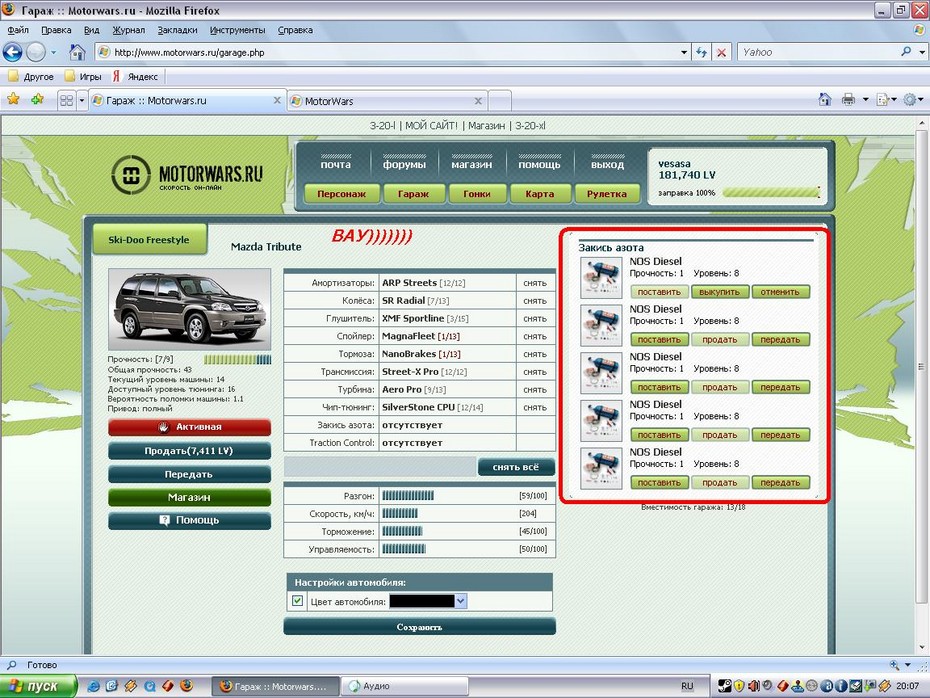Expand the search provider dropdown arrow
Screen dimensions: 930x698
pyautogui.click(x=922, y=52)
